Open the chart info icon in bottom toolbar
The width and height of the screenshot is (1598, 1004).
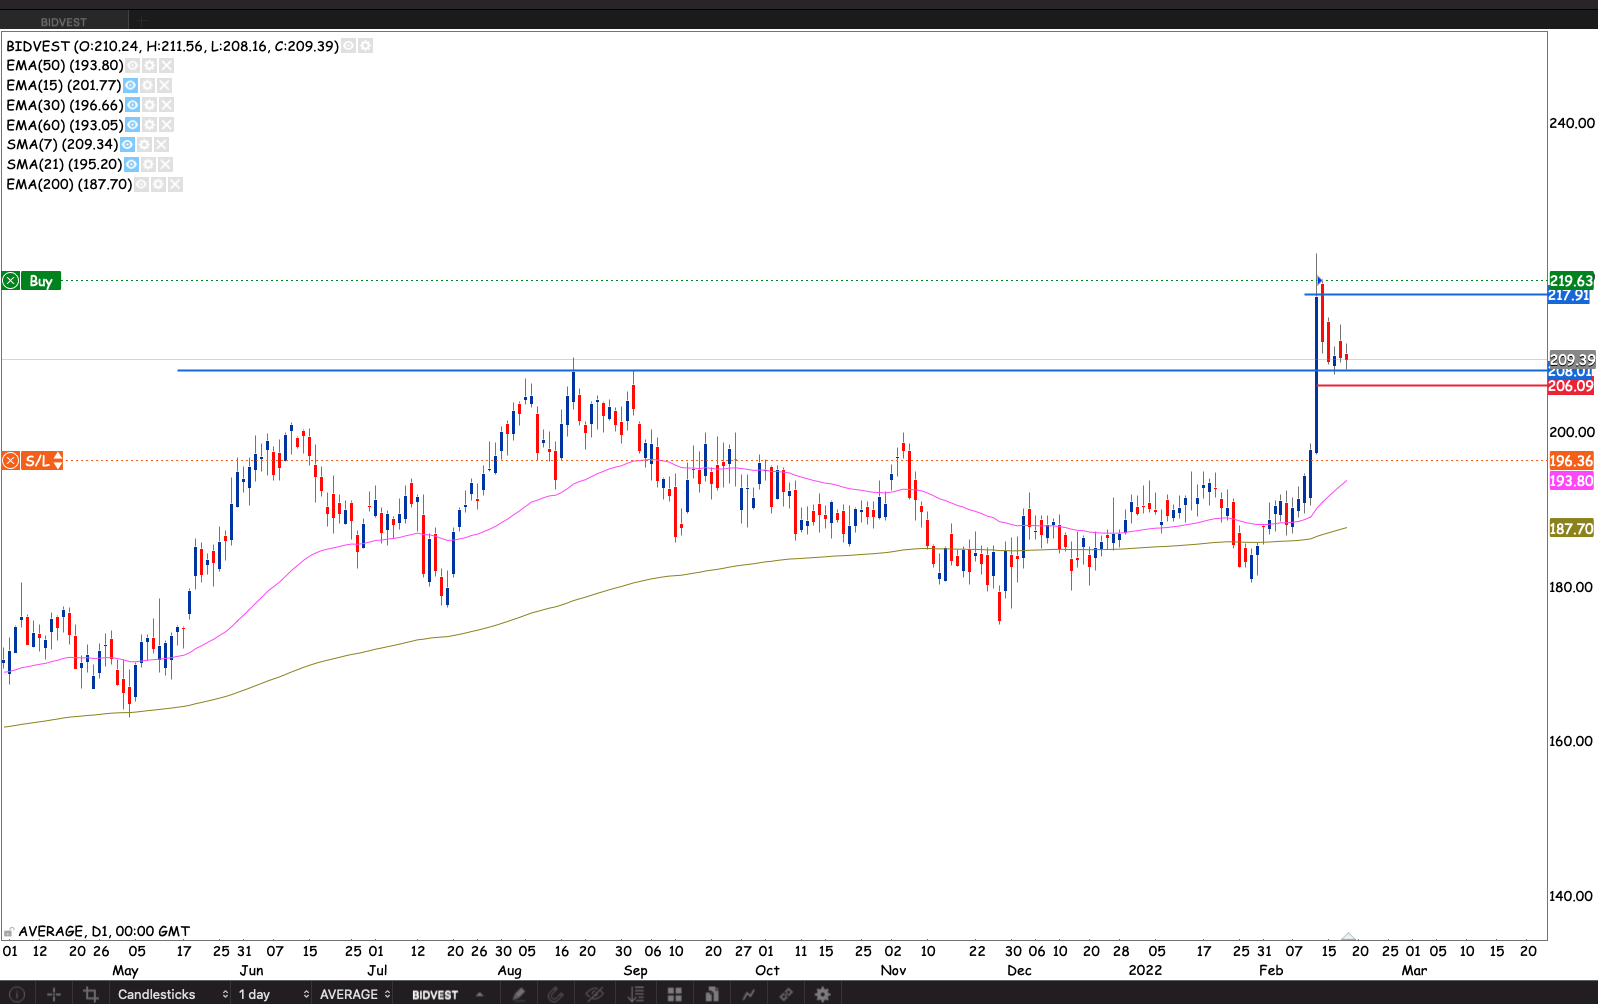point(16,994)
